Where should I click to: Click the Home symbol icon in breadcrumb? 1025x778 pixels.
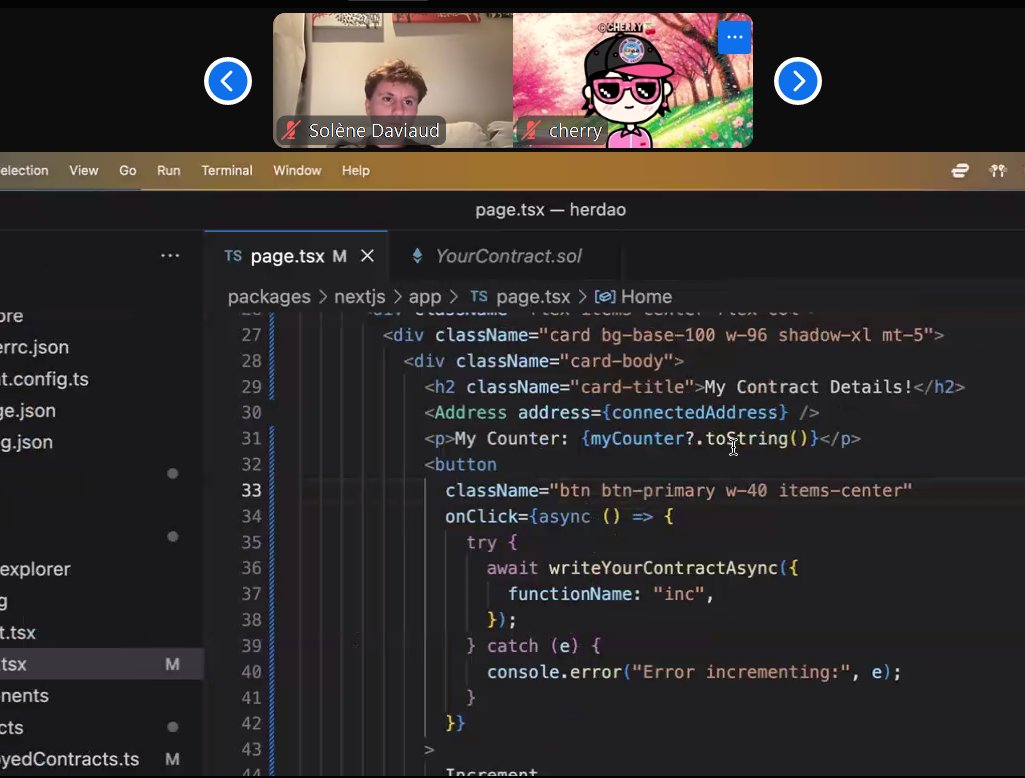(605, 297)
